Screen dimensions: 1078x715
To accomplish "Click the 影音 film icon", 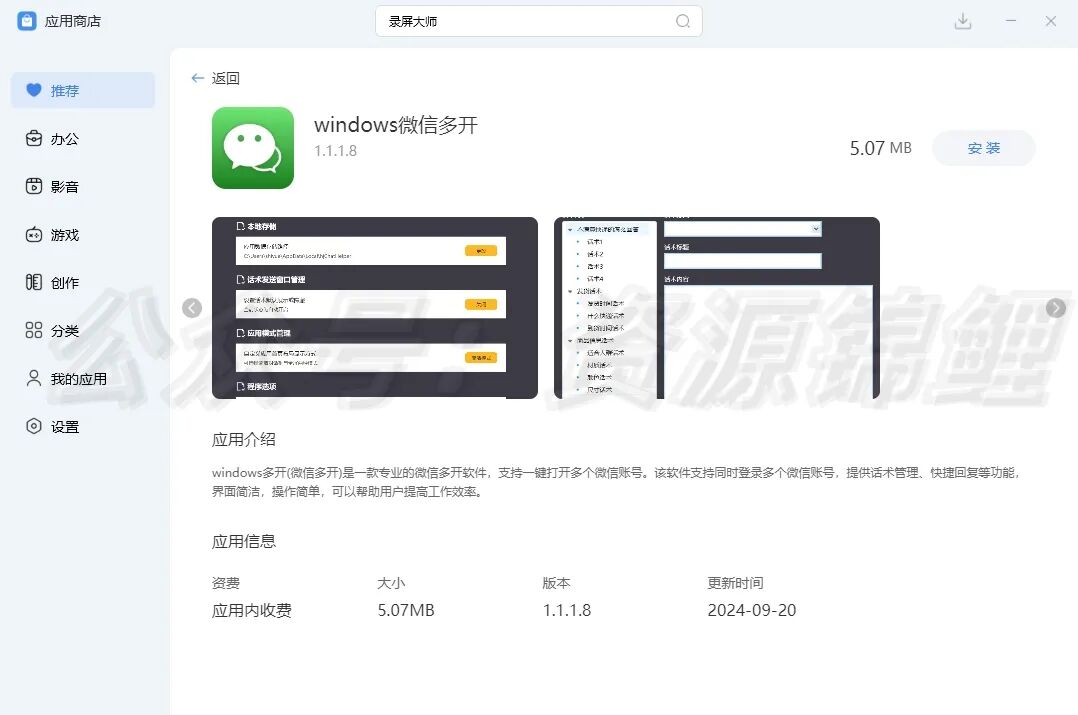I will [x=34, y=186].
